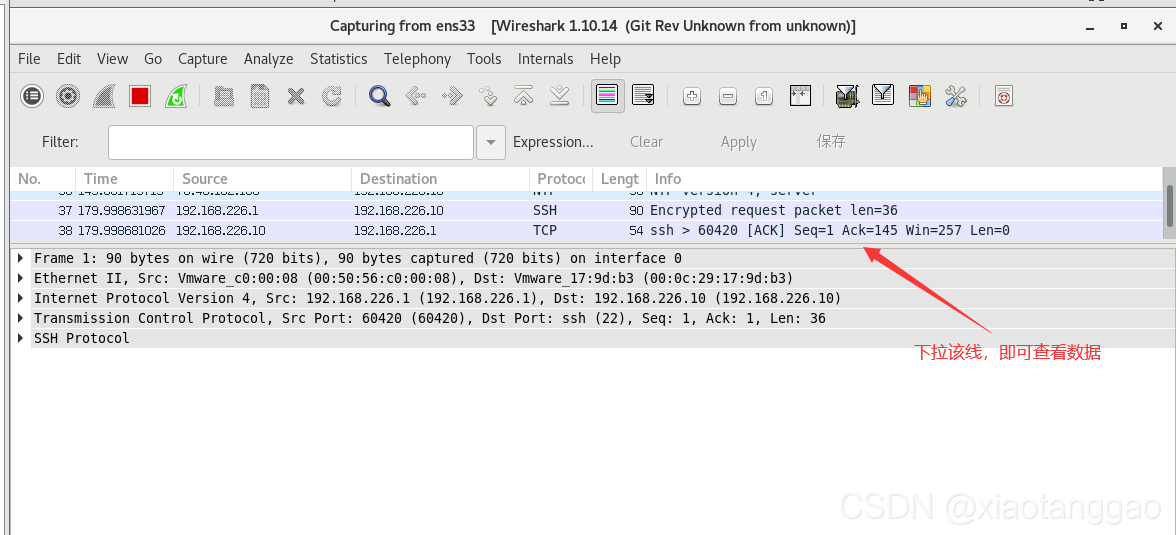Open the Statistics menu
Image resolution: width=1176 pixels, height=535 pixels.
(339, 59)
